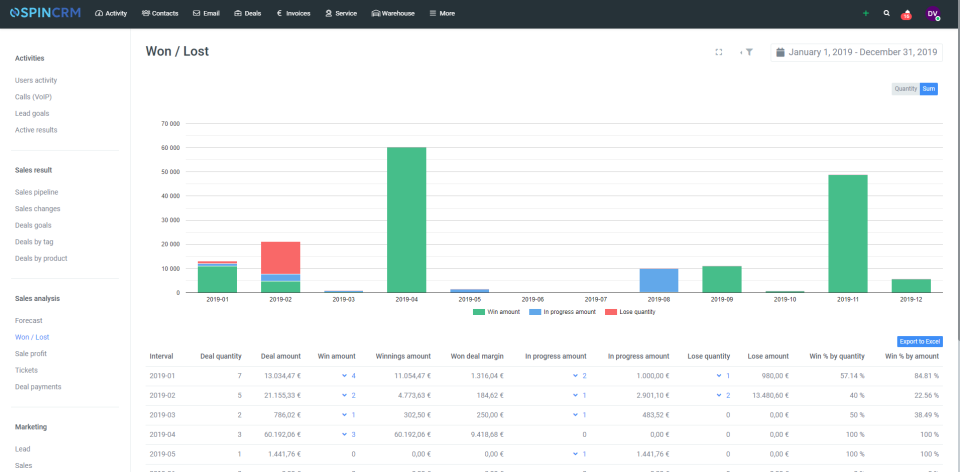Open the Deals menu
This screenshot has height=472, width=960.
pyautogui.click(x=247, y=13)
